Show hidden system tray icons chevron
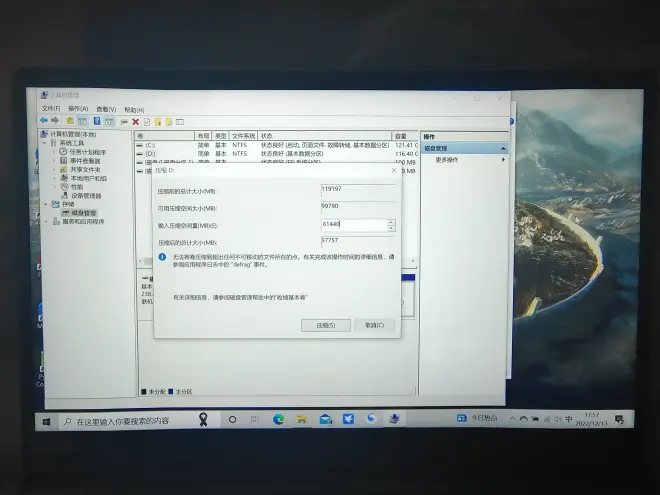Screen dimensions: 660x495 coord(512,418)
